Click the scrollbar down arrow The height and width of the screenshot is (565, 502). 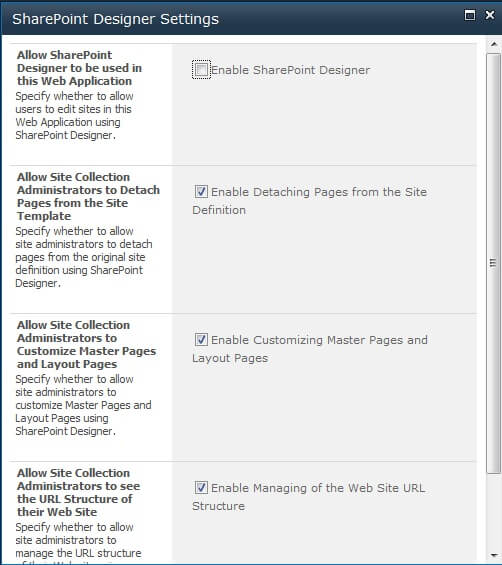(x=494, y=555)
